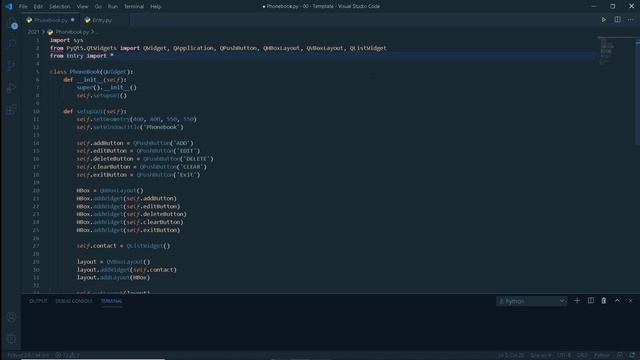Click the 'def setupGUI(self):' line
640x360 pixels.
pyautogui.click(x=95, y=111)
